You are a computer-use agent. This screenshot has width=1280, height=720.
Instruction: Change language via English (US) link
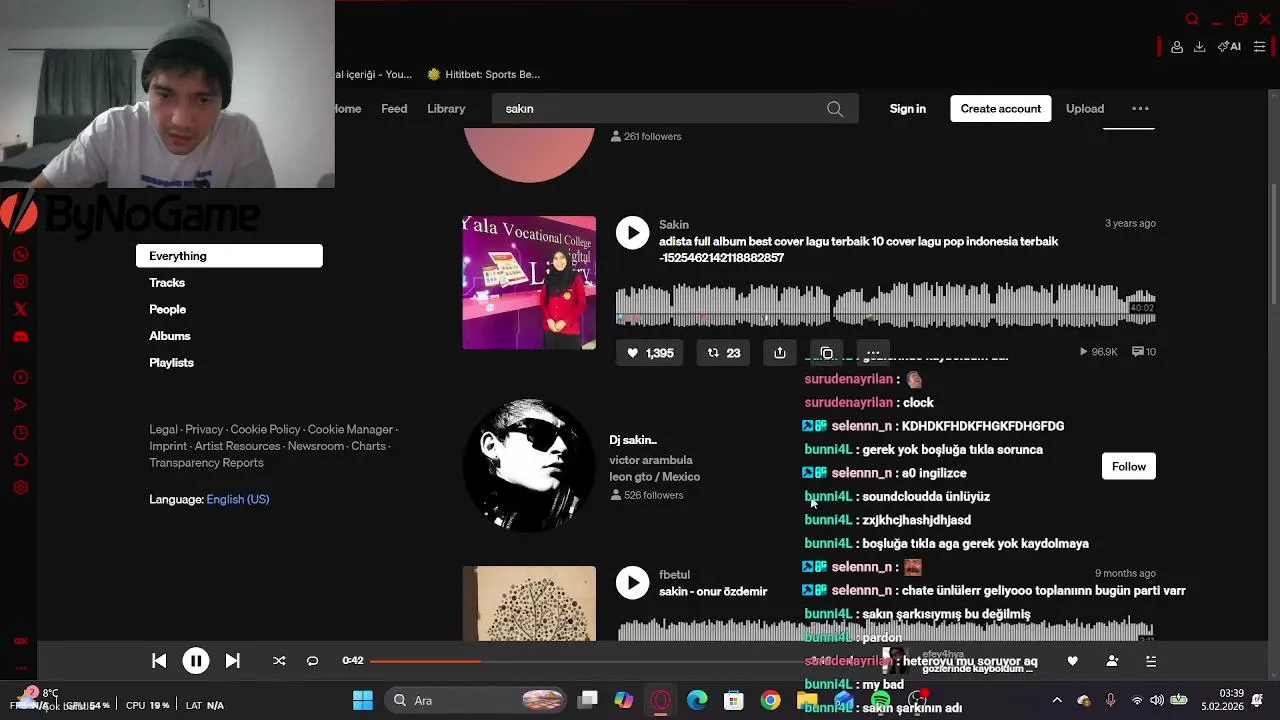point(238,499)
